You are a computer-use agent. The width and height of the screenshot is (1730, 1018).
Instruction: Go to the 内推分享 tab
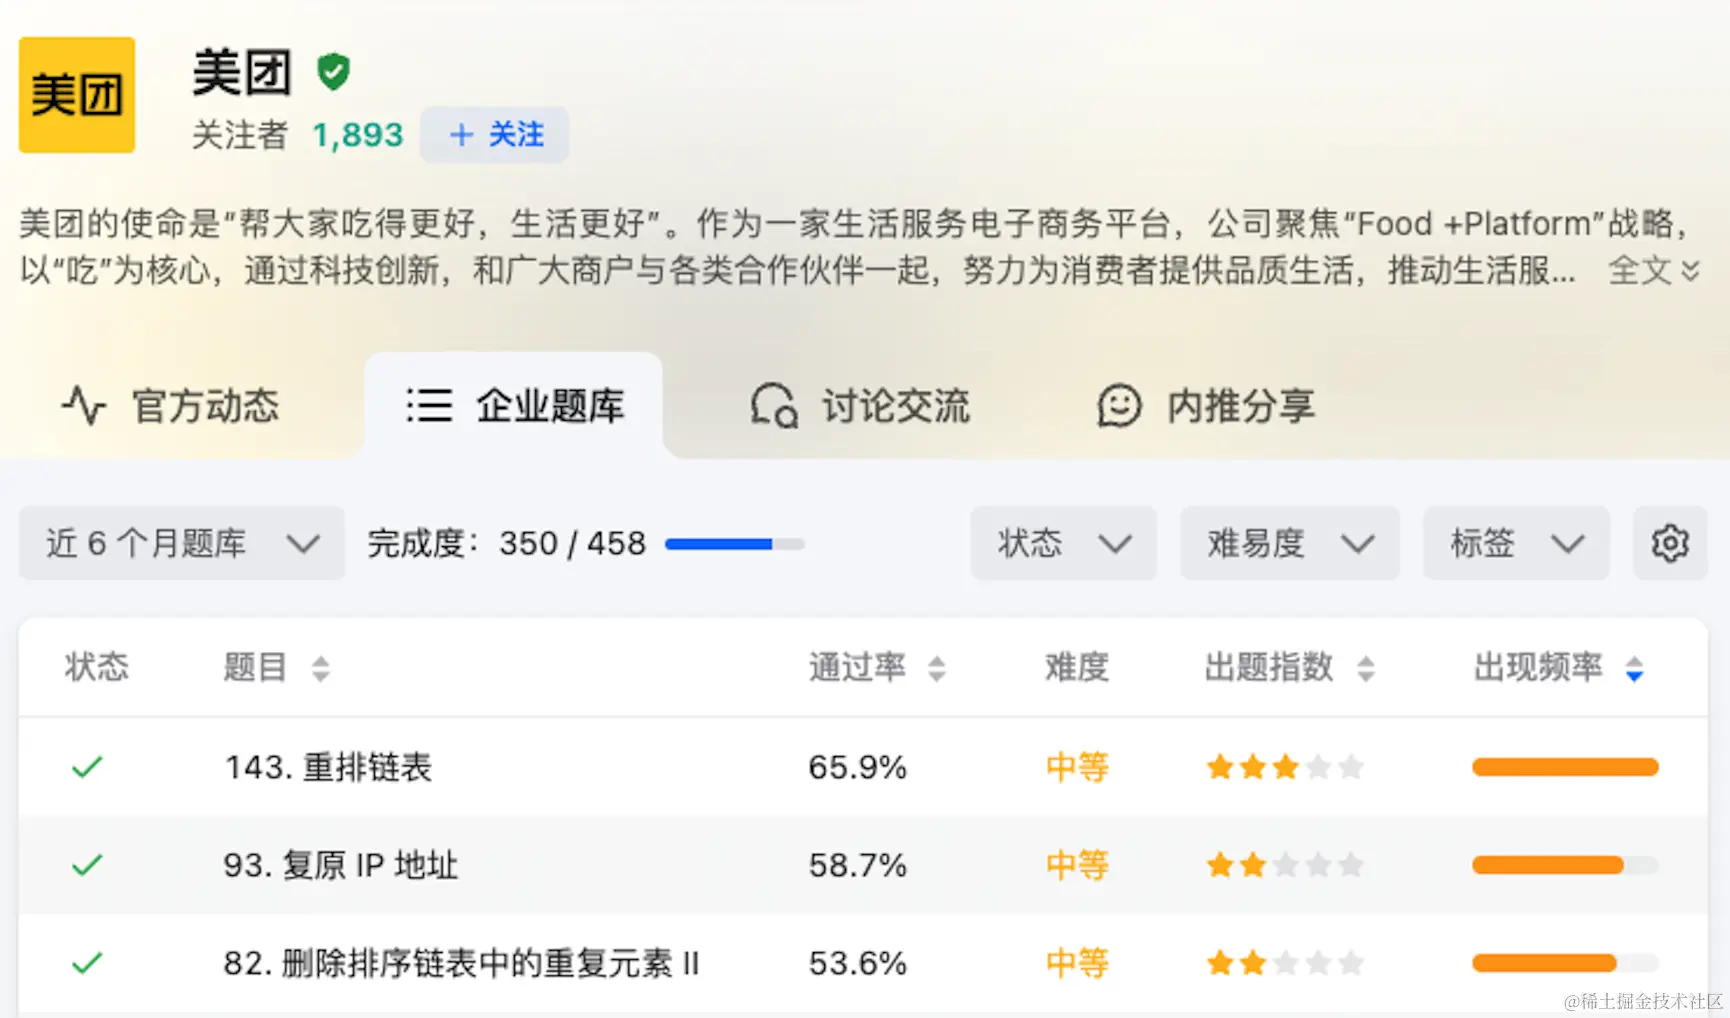point(1205,406)
